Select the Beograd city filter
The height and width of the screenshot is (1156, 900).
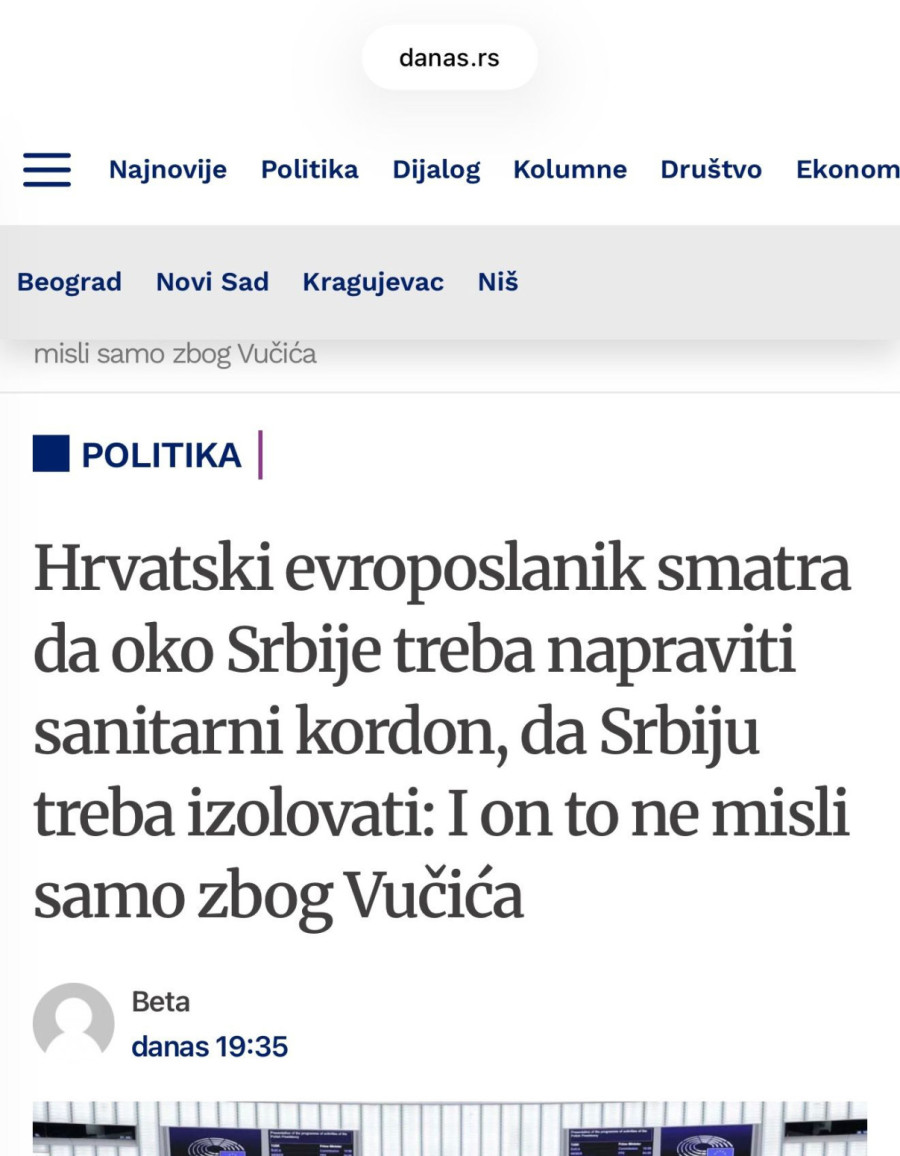(x=68, y=282)
